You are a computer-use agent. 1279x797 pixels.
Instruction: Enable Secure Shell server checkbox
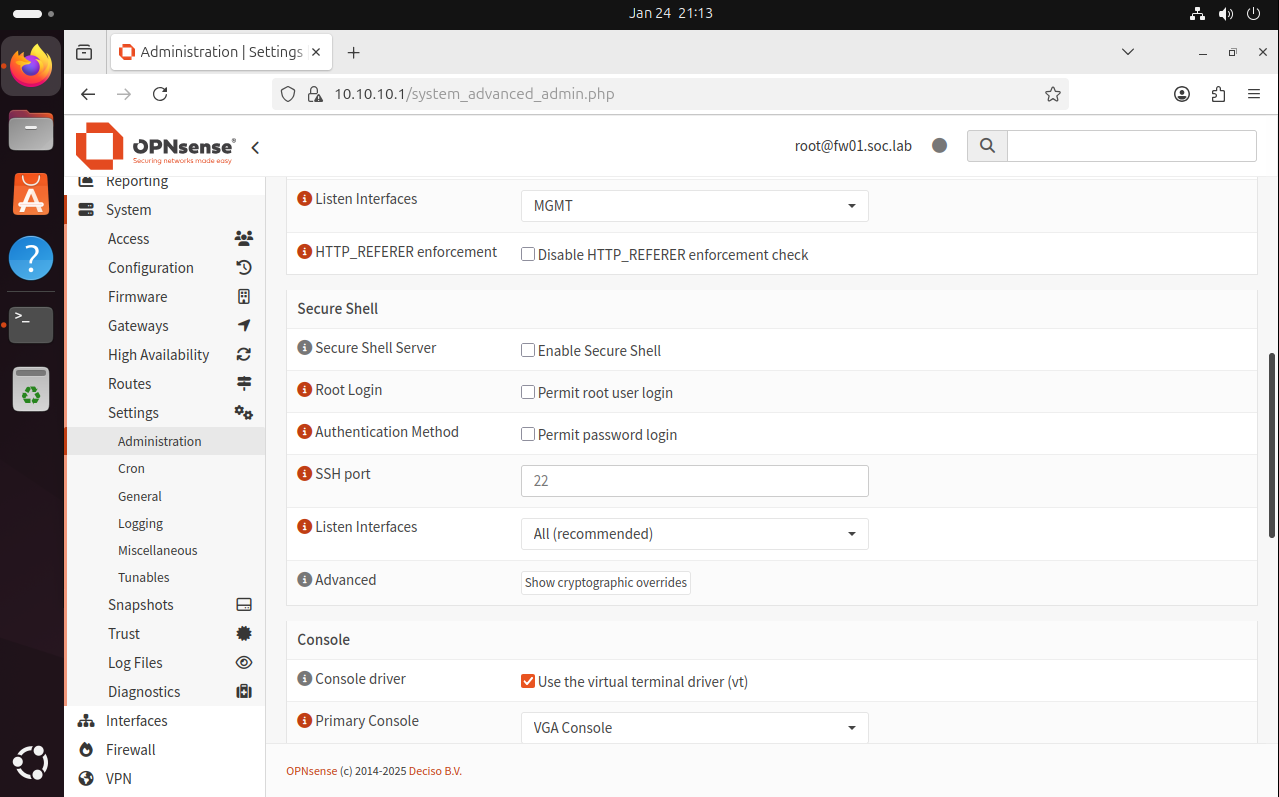(528, 350)
